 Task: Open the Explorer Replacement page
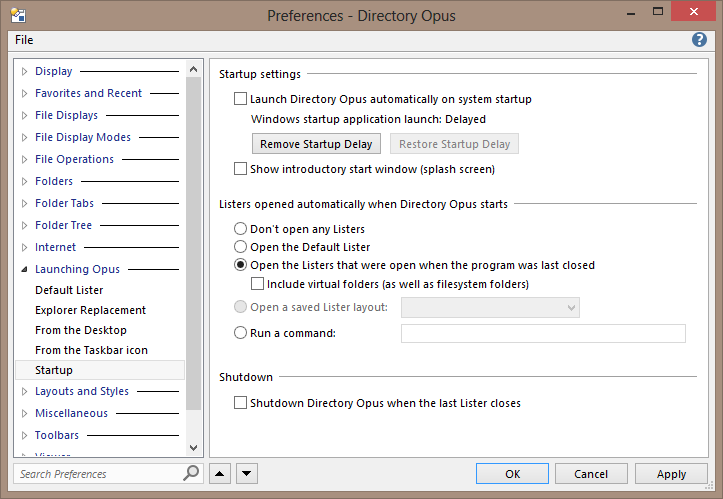click(90, 310)
